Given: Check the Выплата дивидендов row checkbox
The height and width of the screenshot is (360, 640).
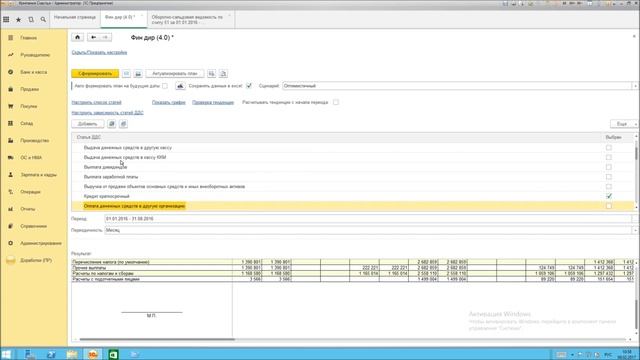Looking at the screenshot, I should click(609, 167).
